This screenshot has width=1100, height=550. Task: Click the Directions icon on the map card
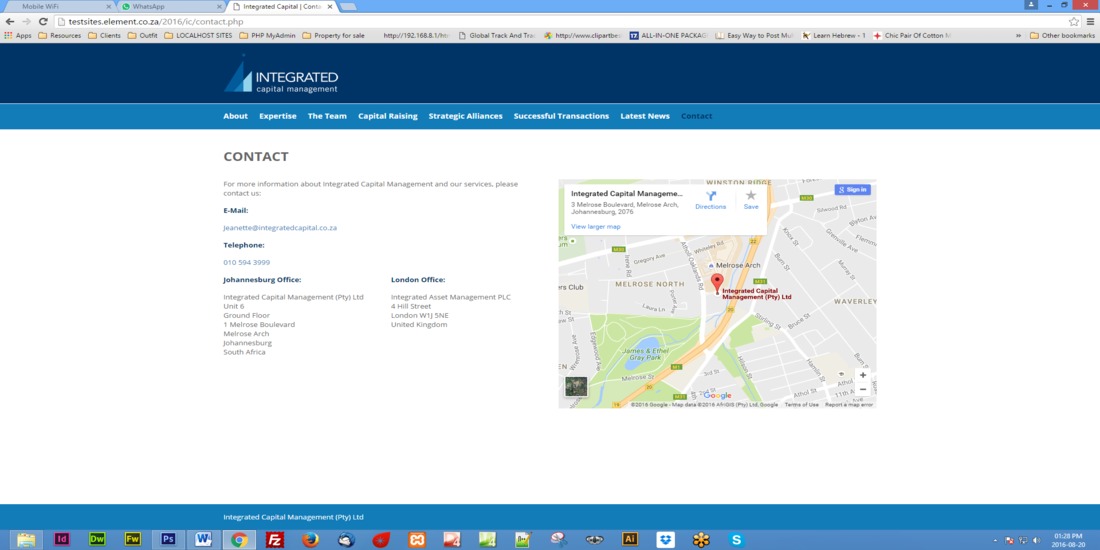click(x=711, y=196)
